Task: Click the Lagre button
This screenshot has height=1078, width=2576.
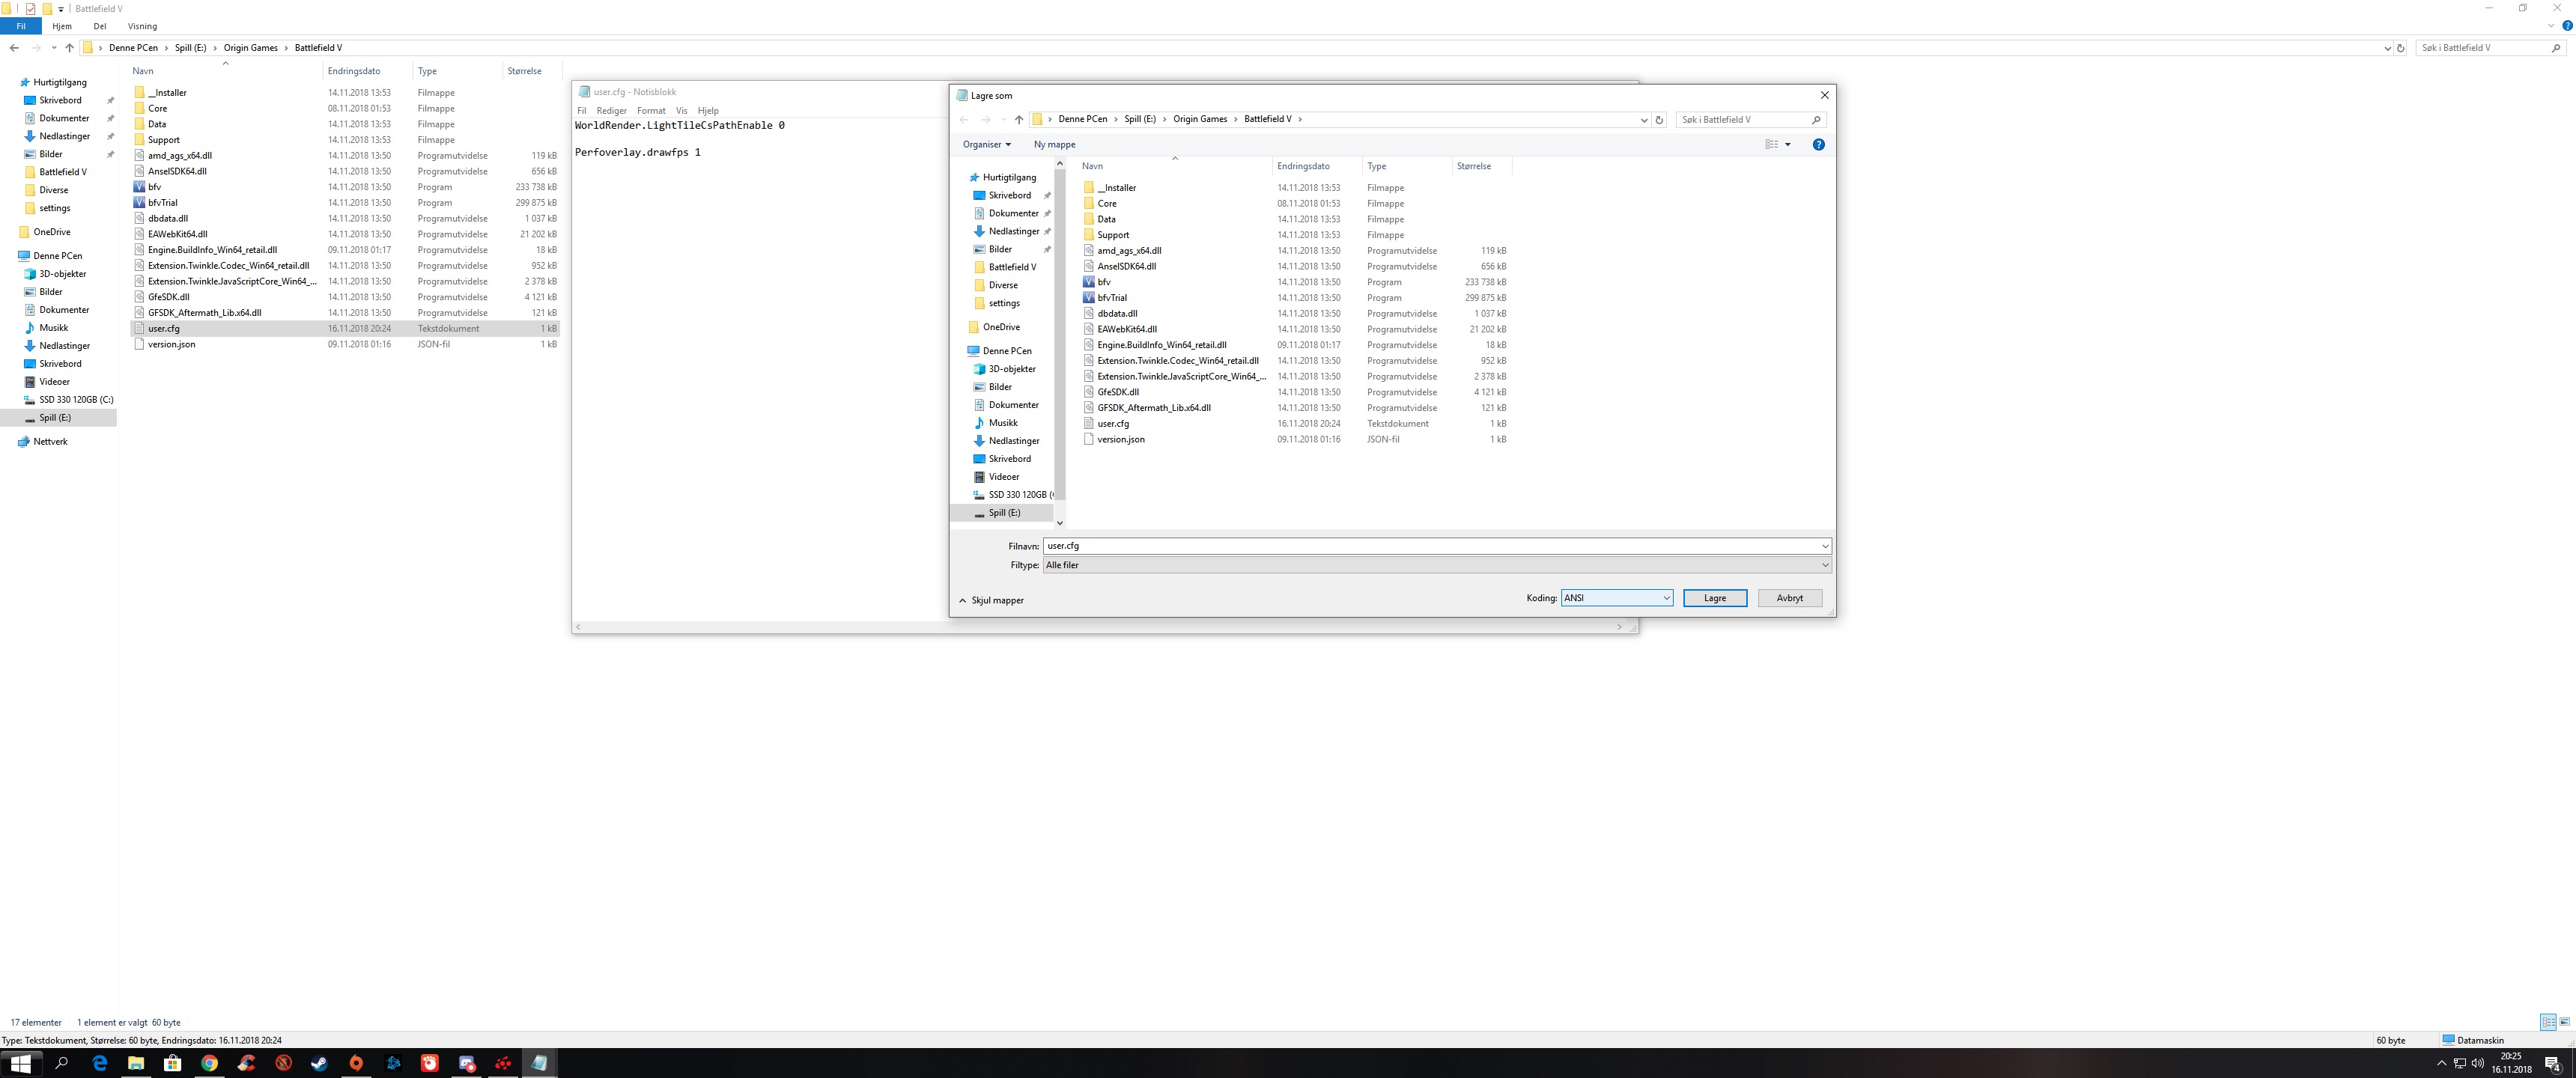Action: tap(1715, 598)
